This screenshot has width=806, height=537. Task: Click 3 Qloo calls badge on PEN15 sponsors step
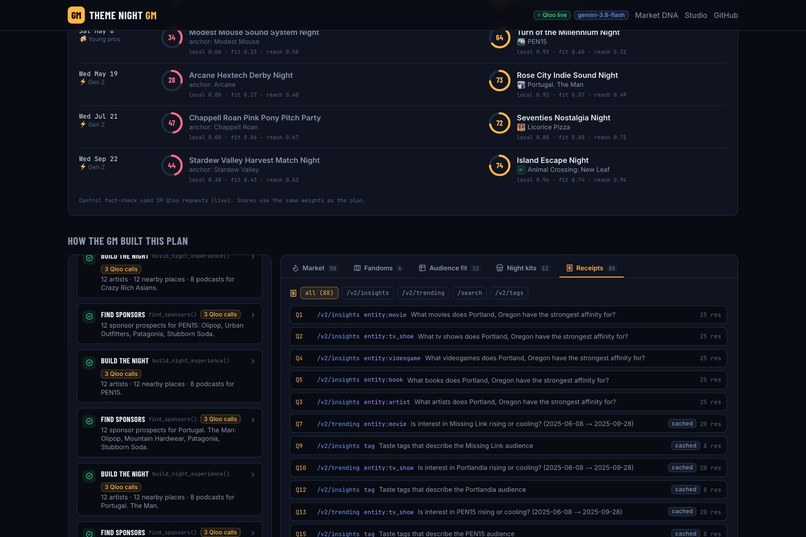click(x=220, y=314)
